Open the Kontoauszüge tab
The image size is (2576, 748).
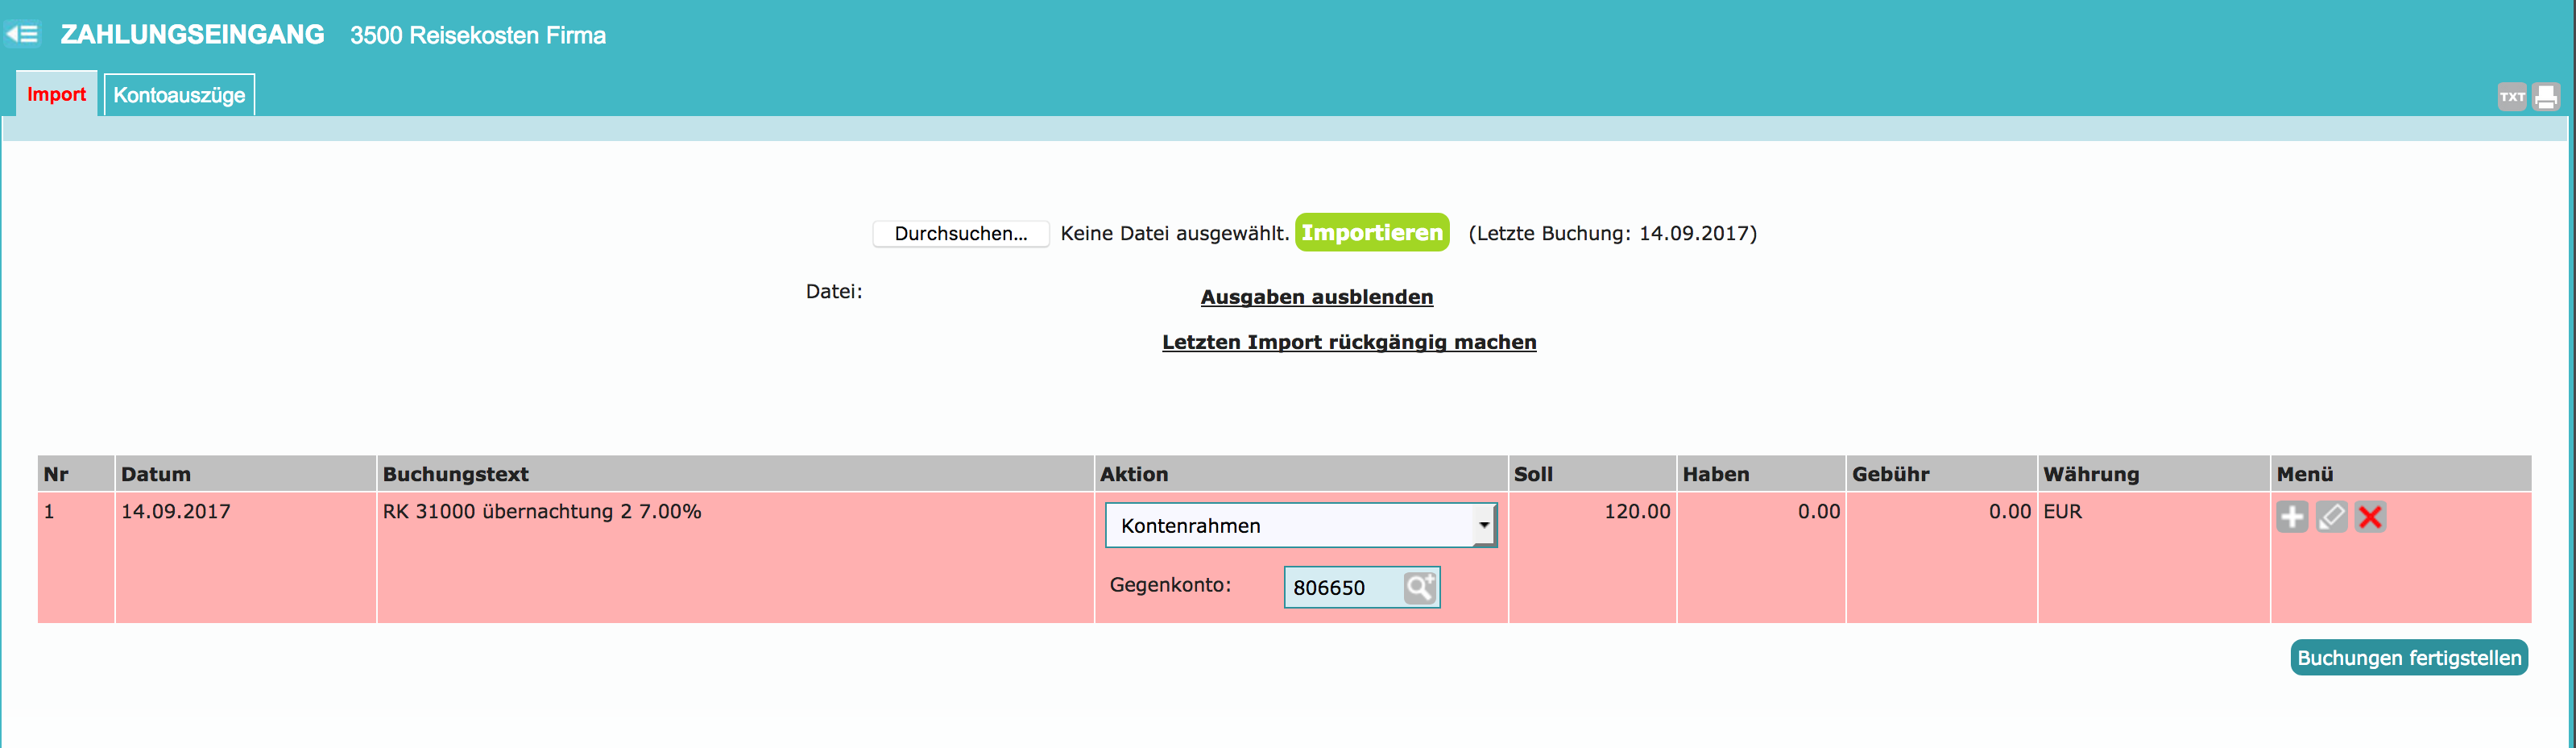179,95
